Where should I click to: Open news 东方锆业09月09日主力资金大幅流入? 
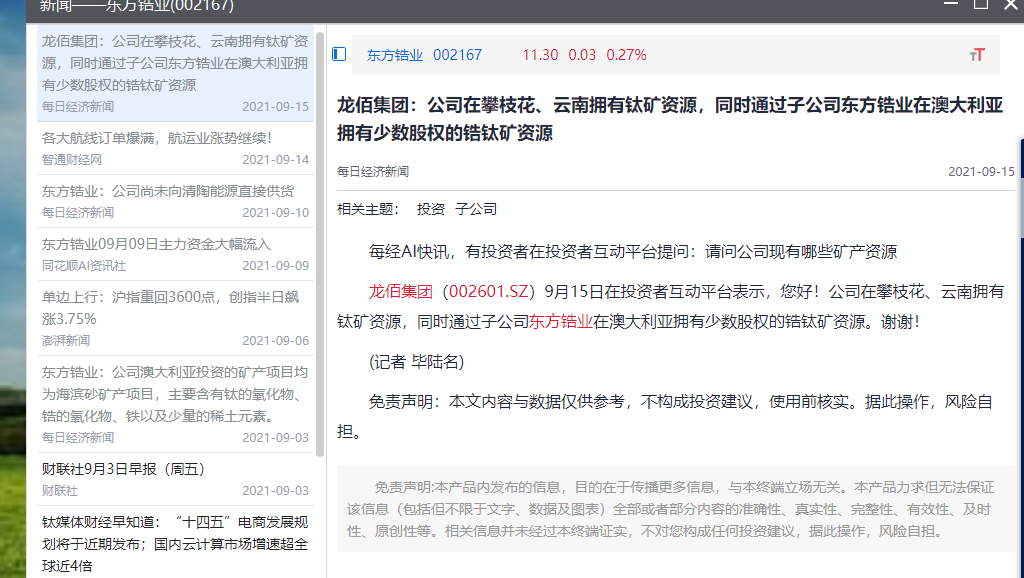pyautogui.click(x=175, y=253)
